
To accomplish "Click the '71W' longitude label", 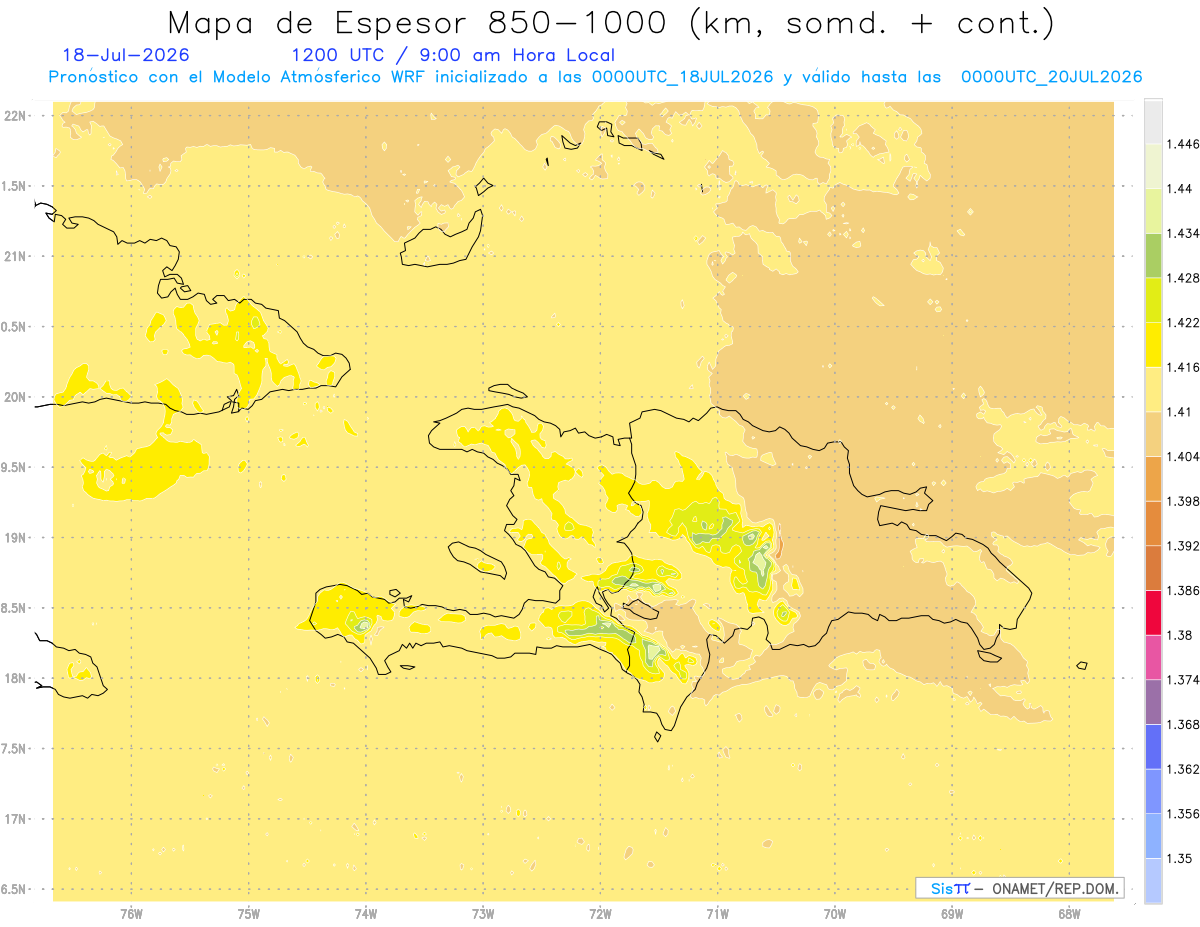I will pyautogui.click(x=717, y=914).
